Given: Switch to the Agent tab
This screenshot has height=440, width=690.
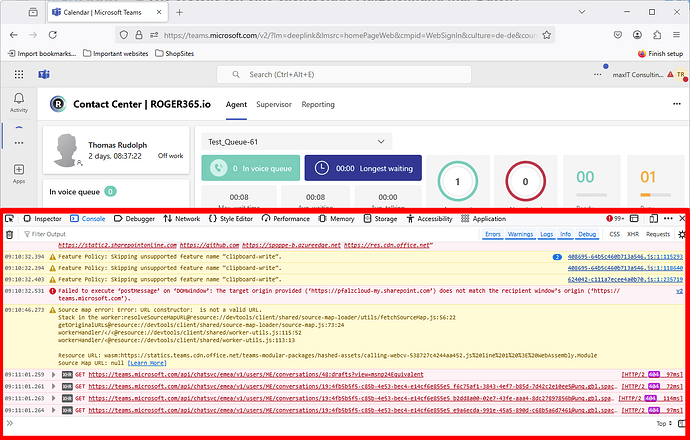Looking at the screenshot, I should [x=236, y=104].
